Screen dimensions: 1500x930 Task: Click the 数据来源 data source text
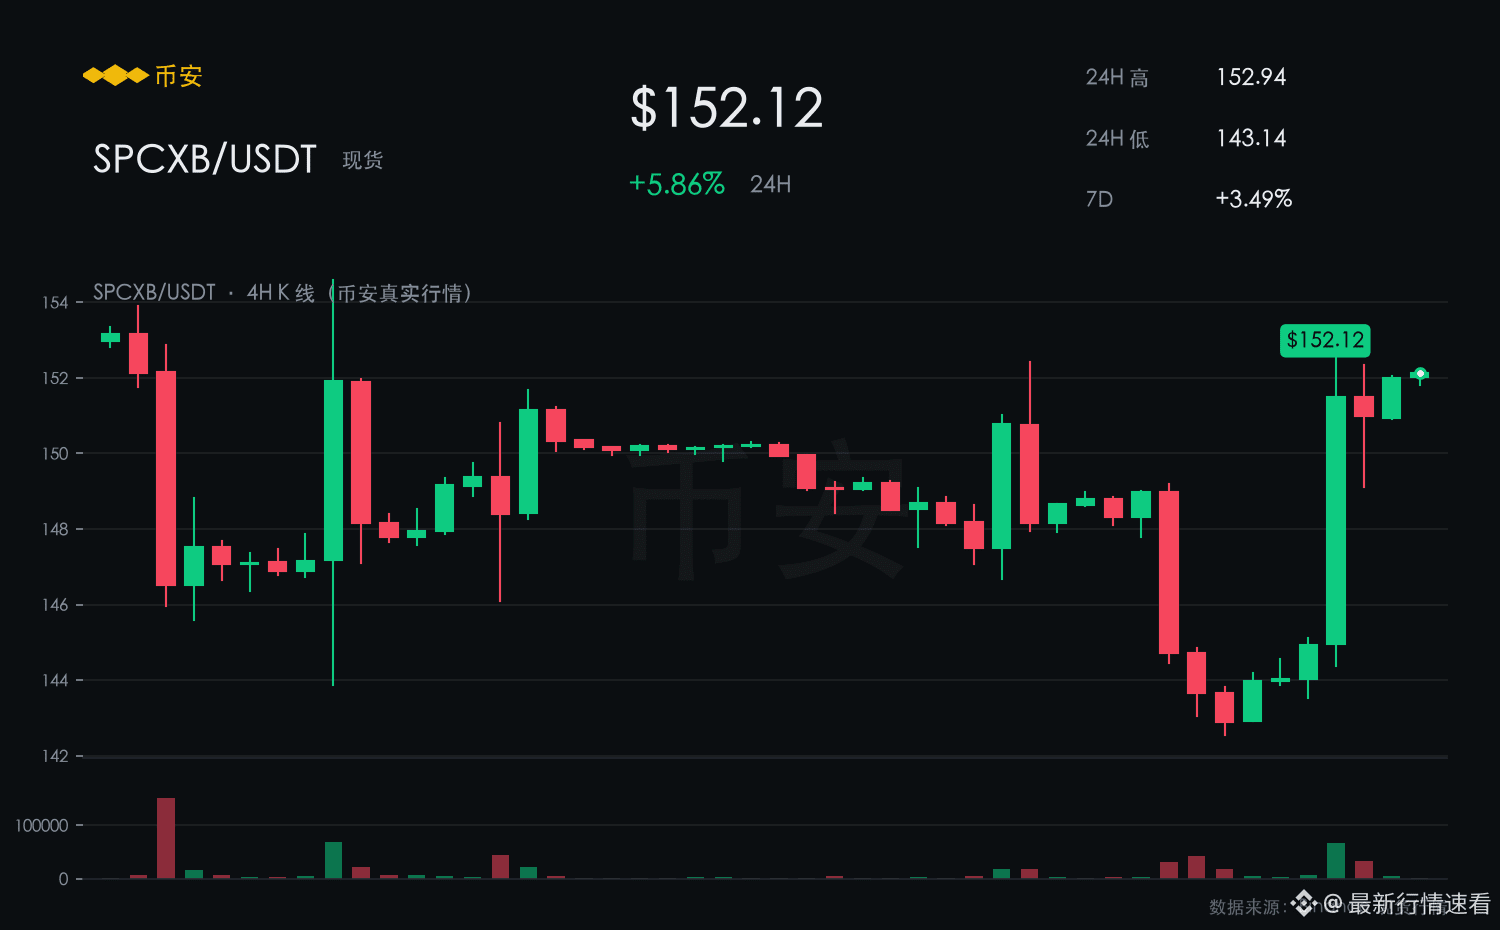(x=1247, y=906)
